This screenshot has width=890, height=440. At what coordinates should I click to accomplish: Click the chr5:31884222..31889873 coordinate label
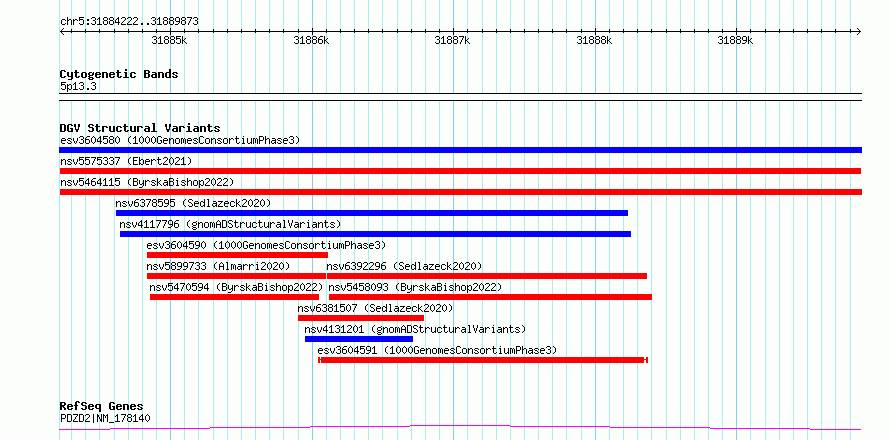[129, 22]
